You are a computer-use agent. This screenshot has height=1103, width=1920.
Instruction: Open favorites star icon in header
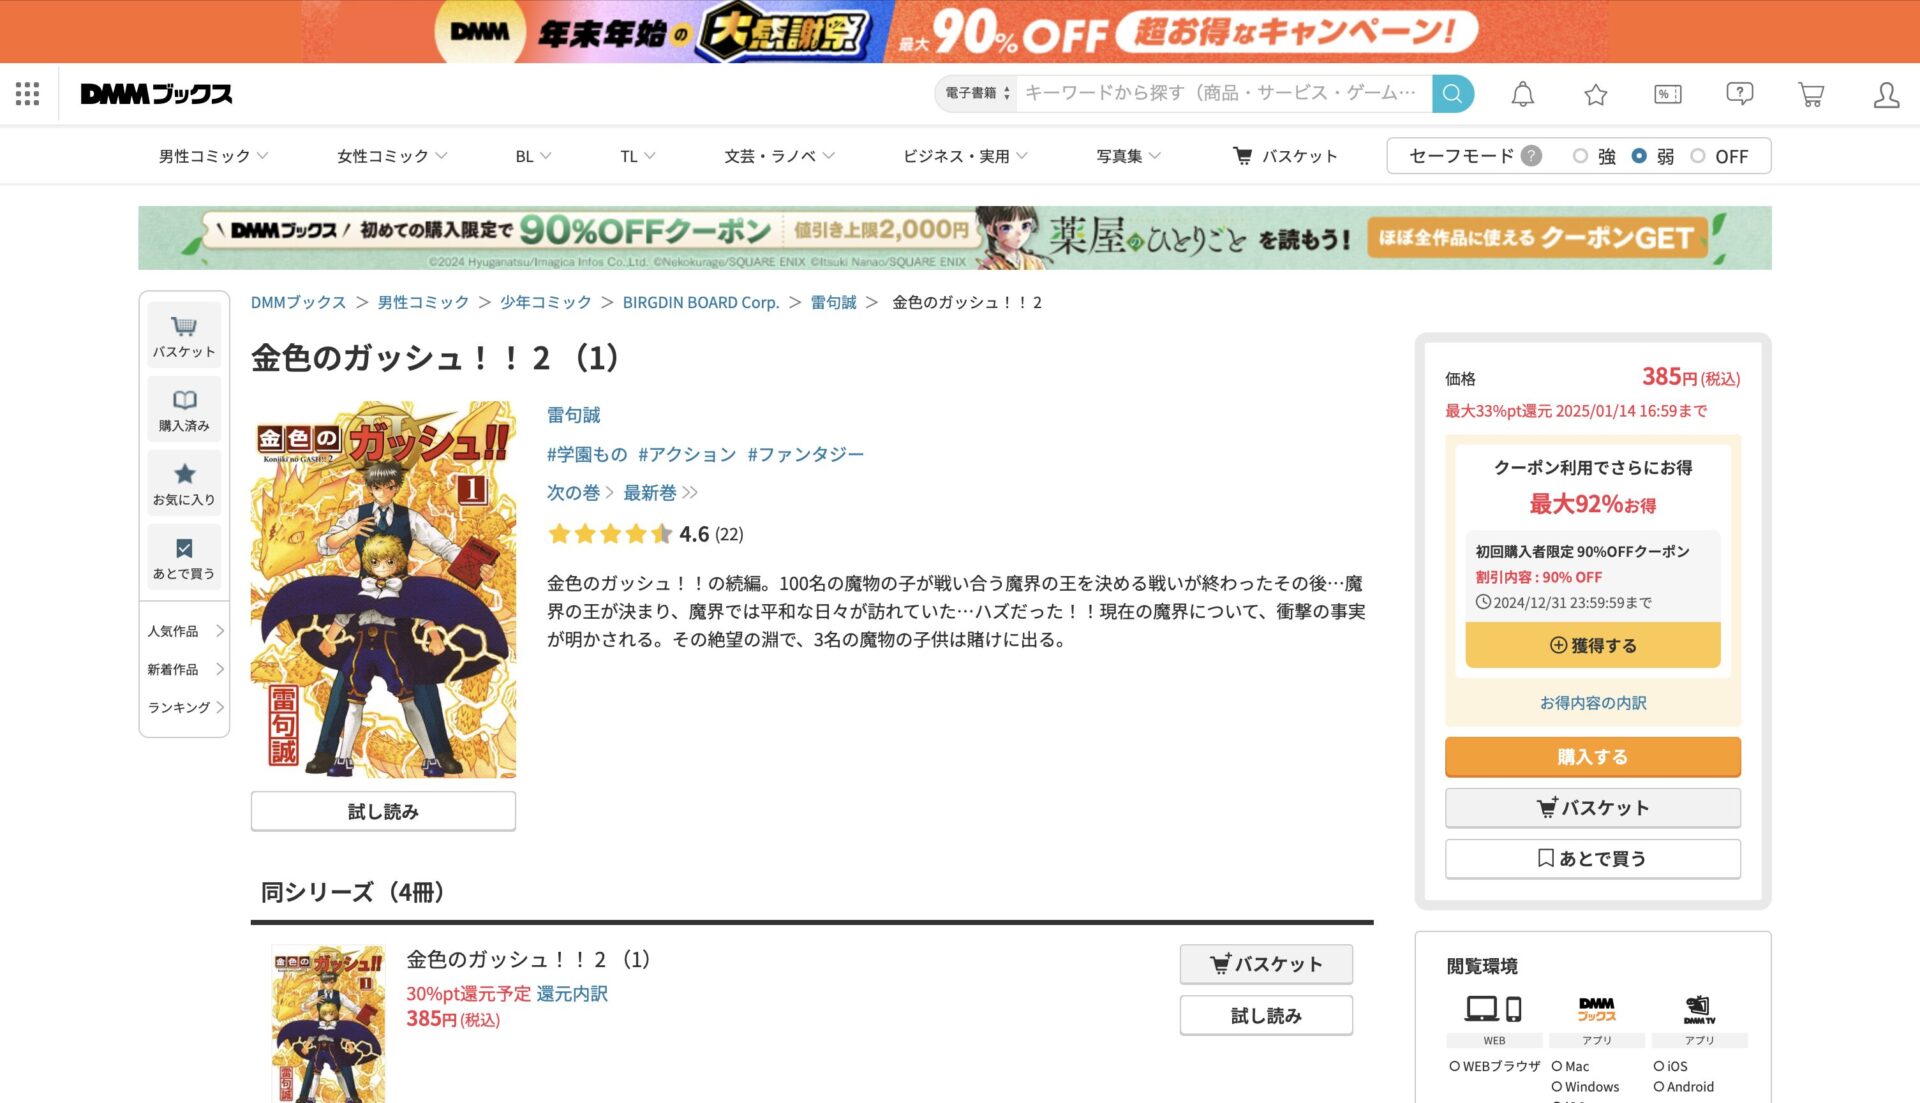point(1595,94)
